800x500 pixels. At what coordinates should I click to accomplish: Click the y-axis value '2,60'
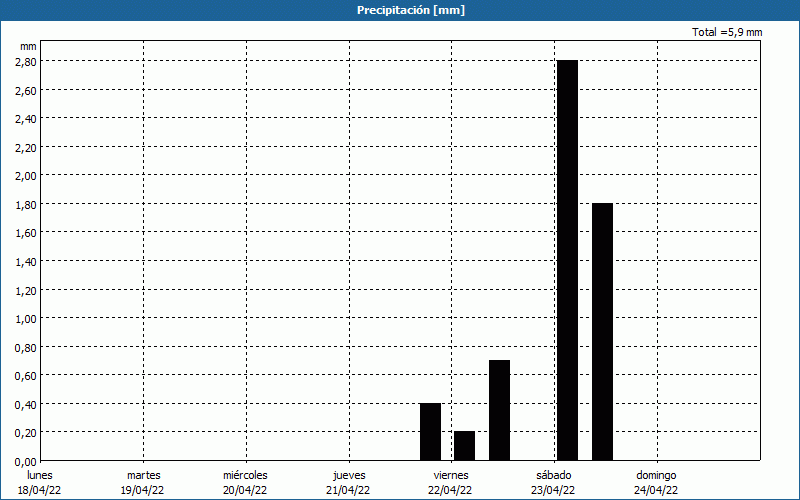click(x=27, y=90)
